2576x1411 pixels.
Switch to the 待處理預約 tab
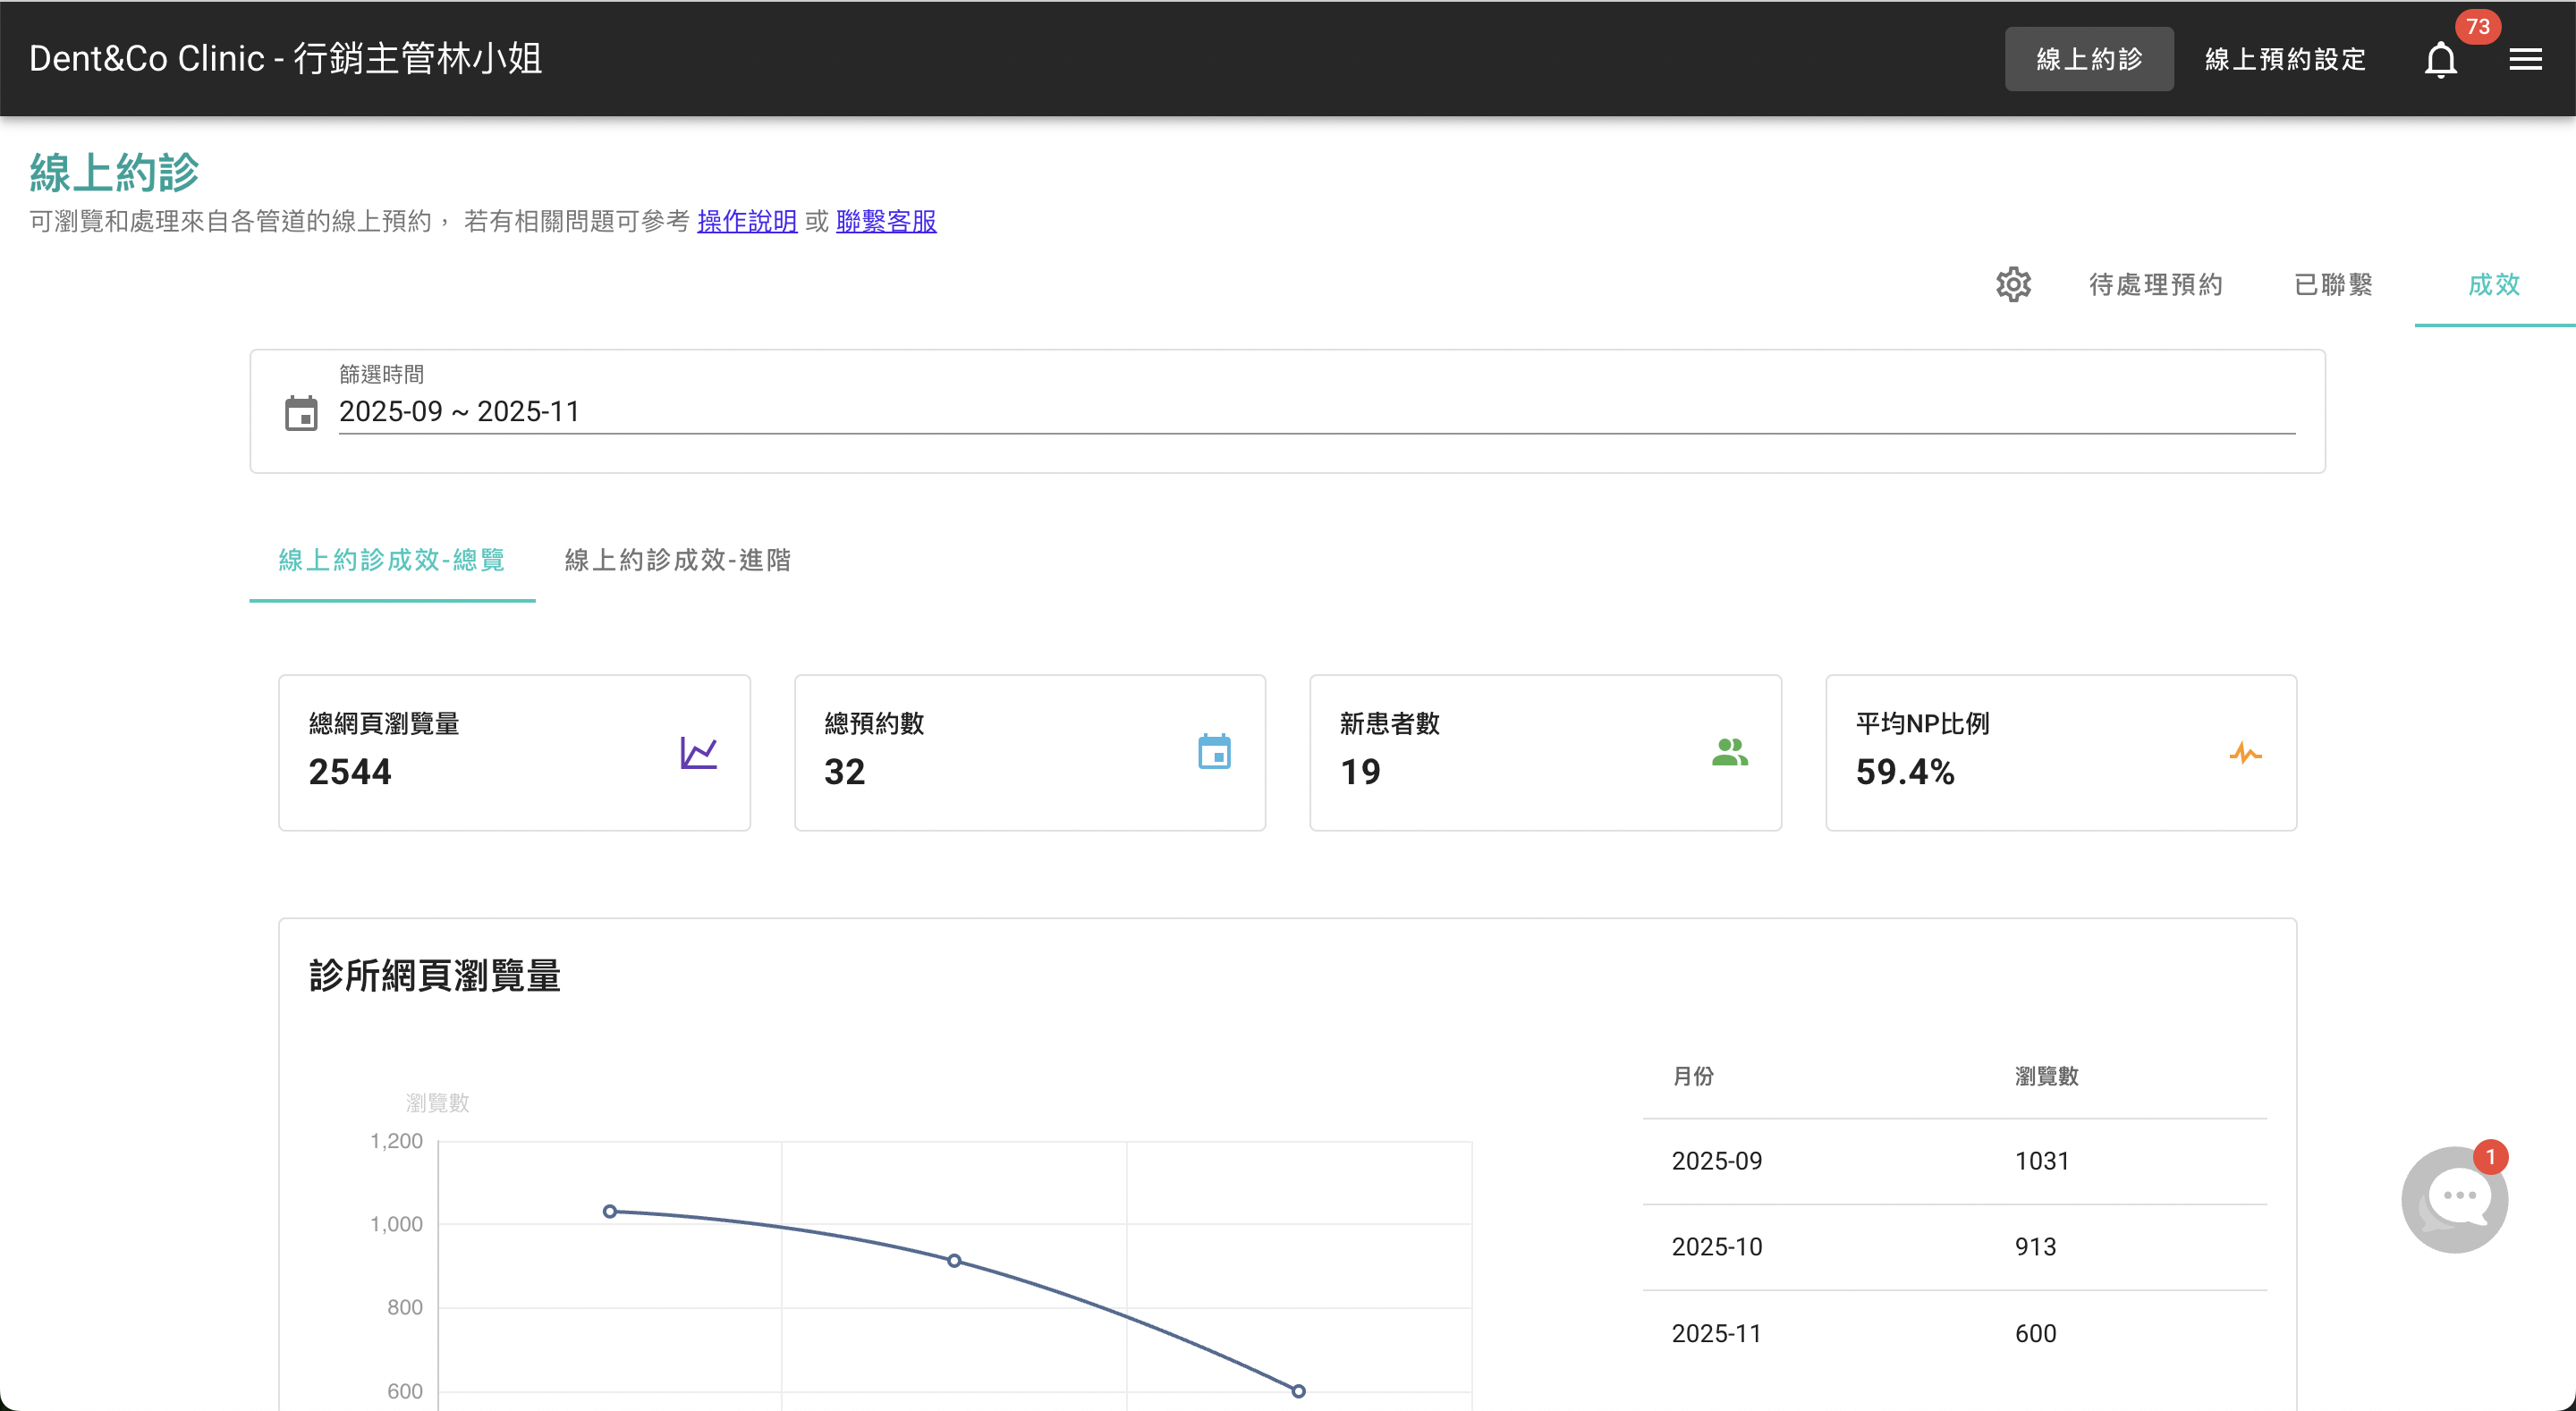point(2155,285)
